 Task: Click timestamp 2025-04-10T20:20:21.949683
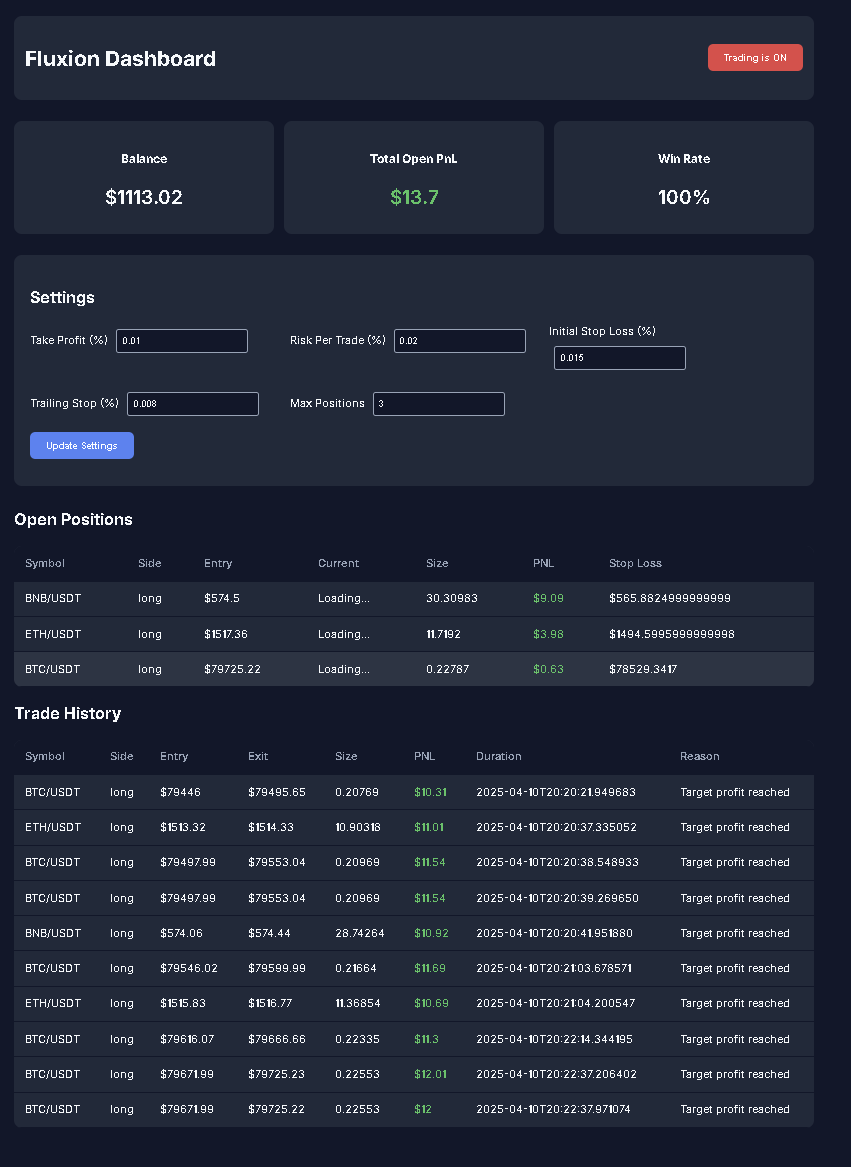pos(555,791)
